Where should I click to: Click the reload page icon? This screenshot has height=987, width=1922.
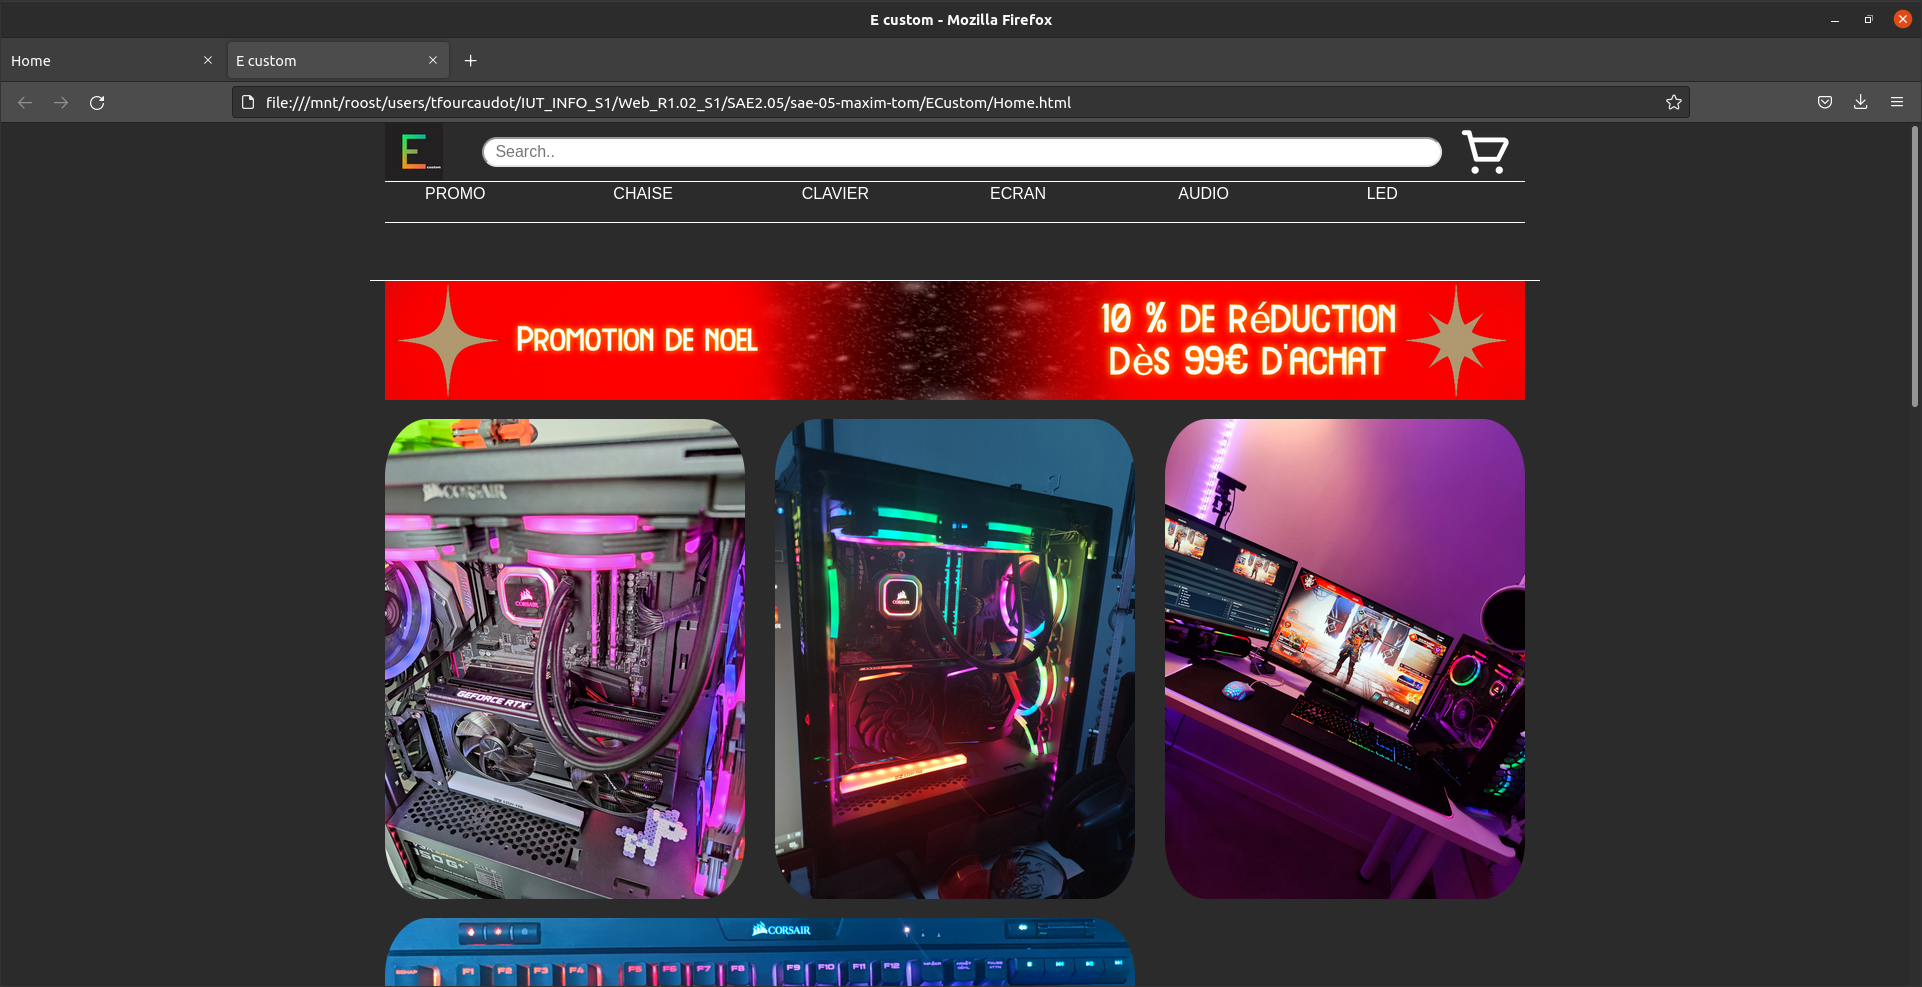coord(97,102)
